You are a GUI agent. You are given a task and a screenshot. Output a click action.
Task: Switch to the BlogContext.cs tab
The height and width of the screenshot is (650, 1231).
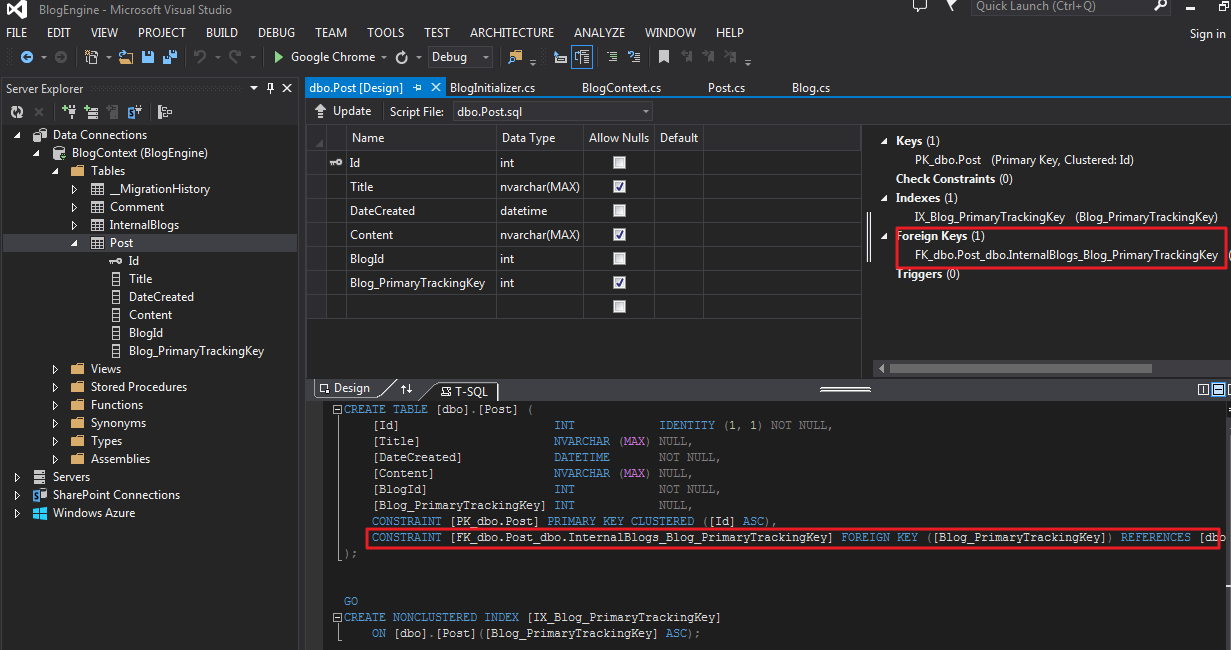click(621, 88)
